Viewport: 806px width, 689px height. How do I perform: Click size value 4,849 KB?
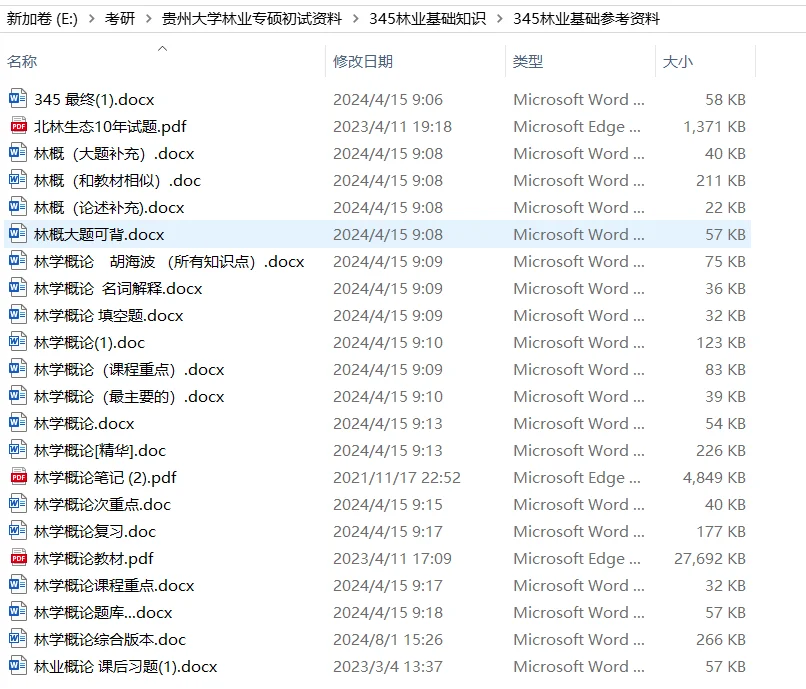(x=714, y=478)
